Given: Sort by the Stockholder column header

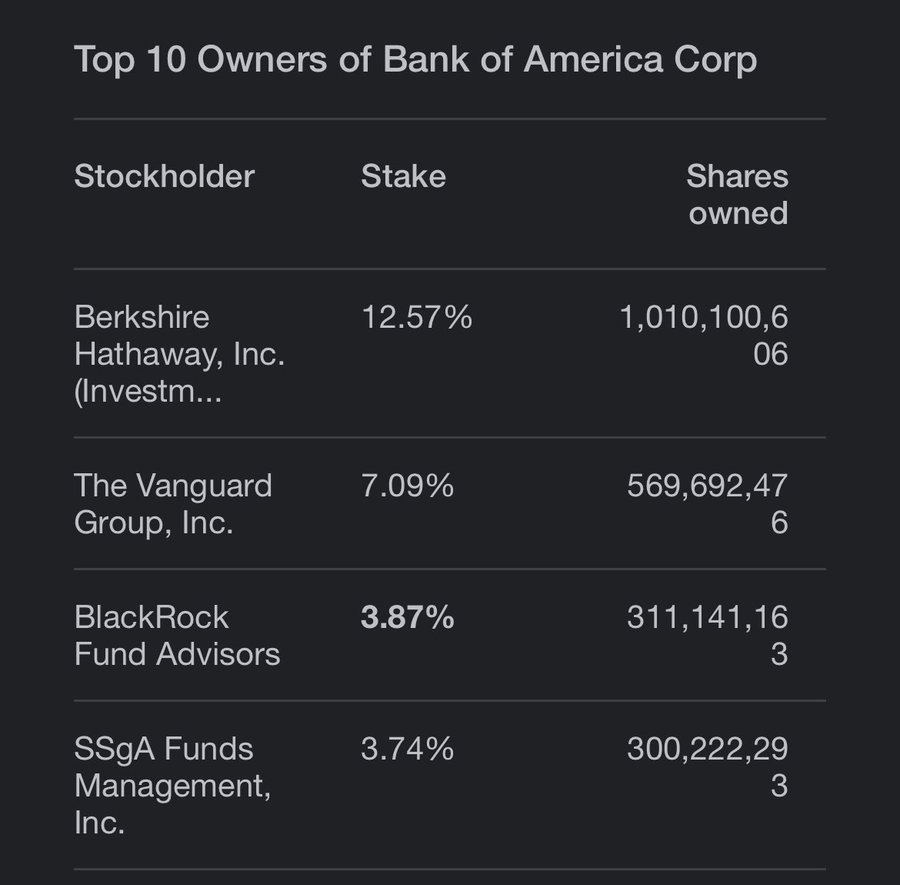Looking at the screenshot, I should click(164, 176).
